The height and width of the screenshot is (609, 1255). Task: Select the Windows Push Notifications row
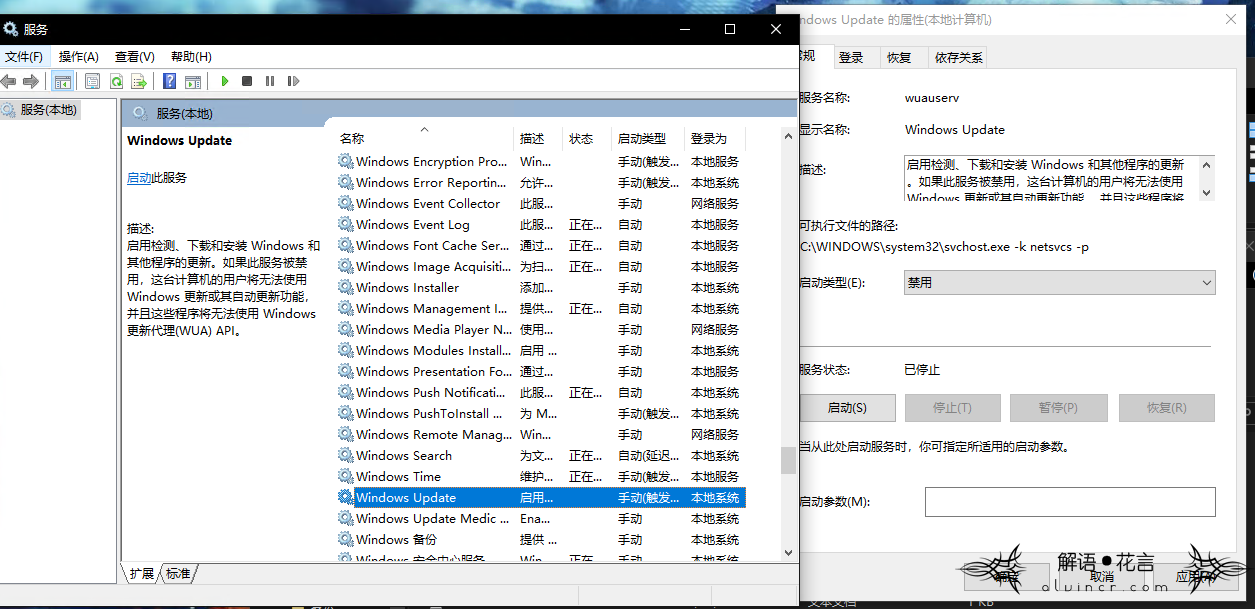pos(541,392)
